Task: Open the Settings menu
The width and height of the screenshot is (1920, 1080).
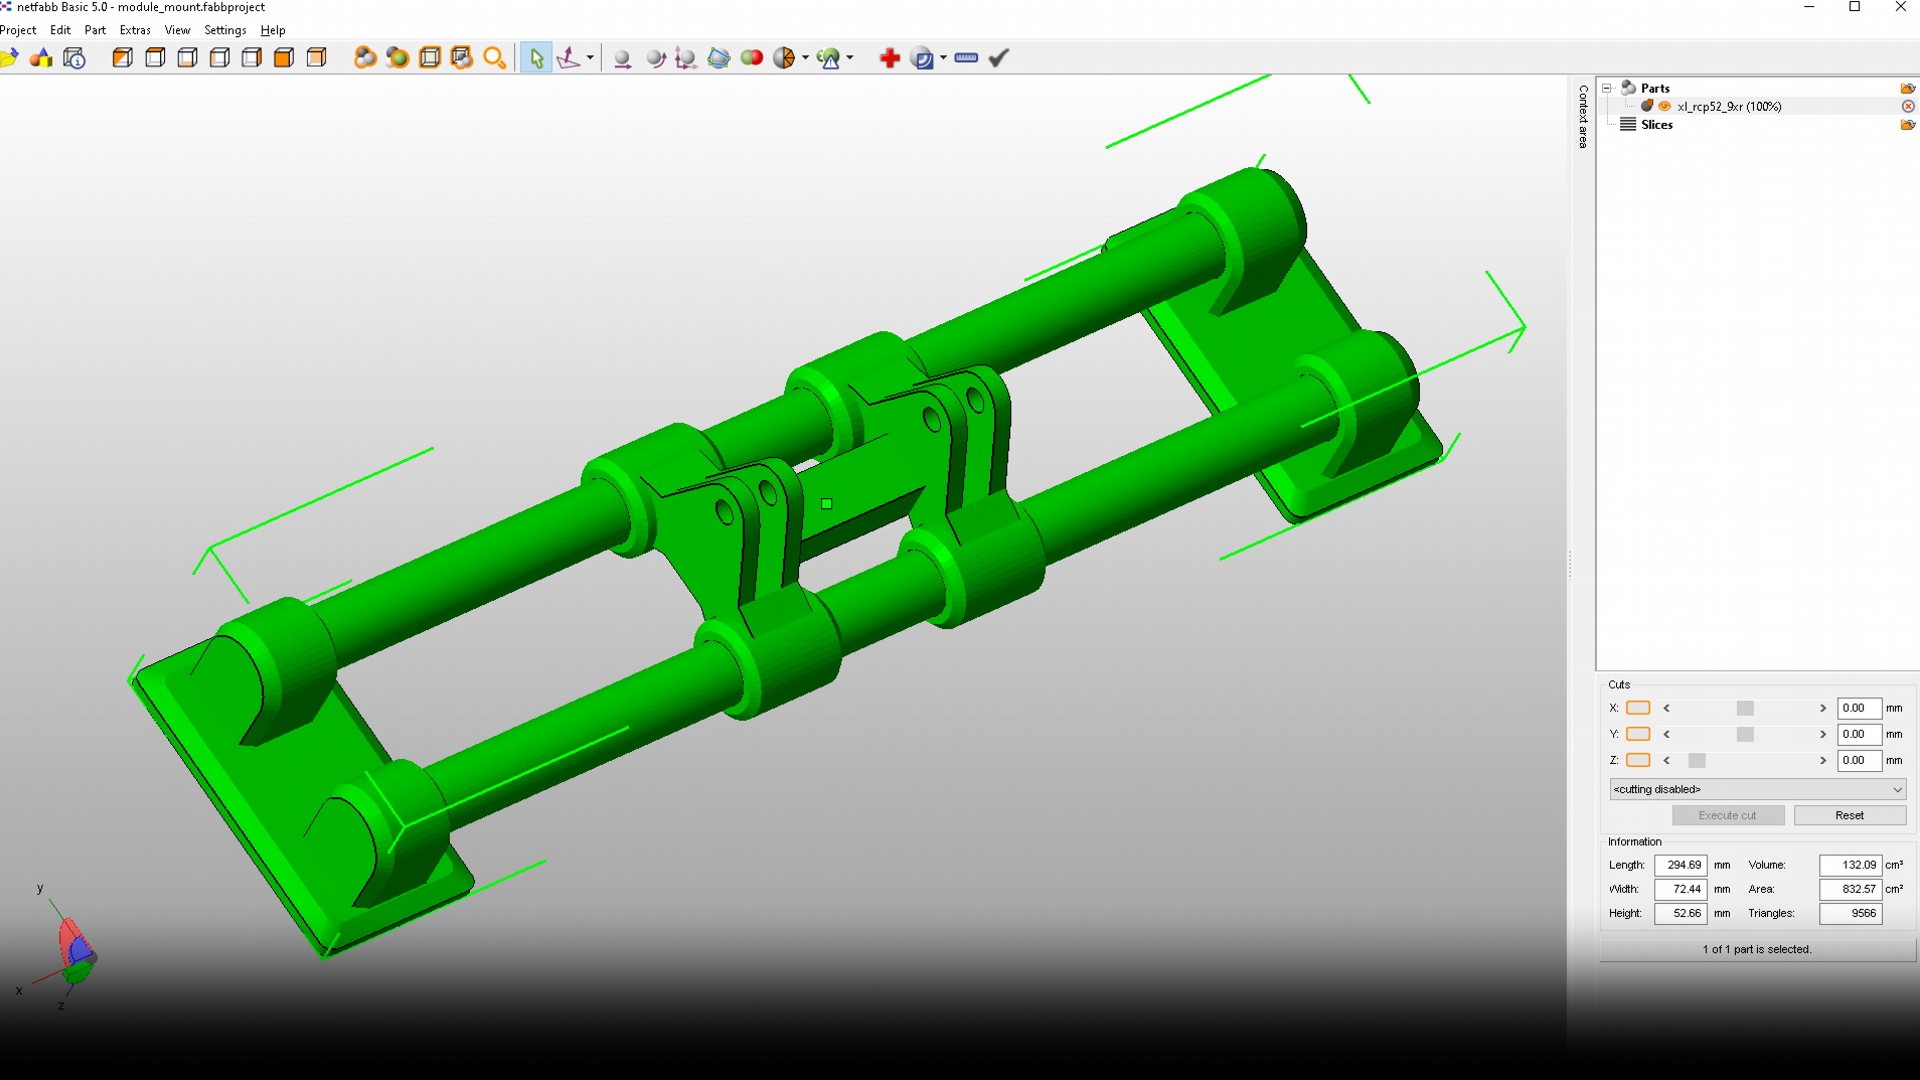Action: (x=225, y=30)
